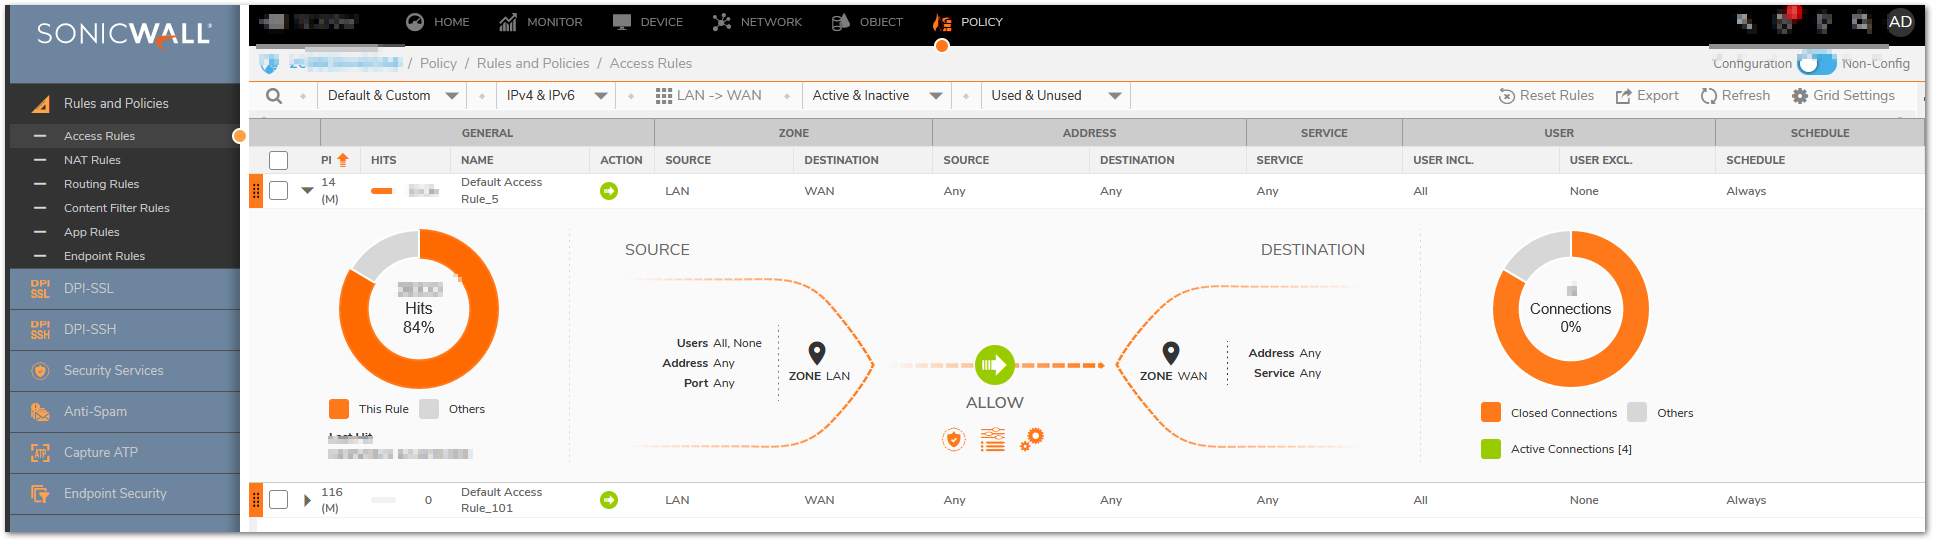Open Grid Settings
1934x541 pixels.
(x=1843, y=96)
